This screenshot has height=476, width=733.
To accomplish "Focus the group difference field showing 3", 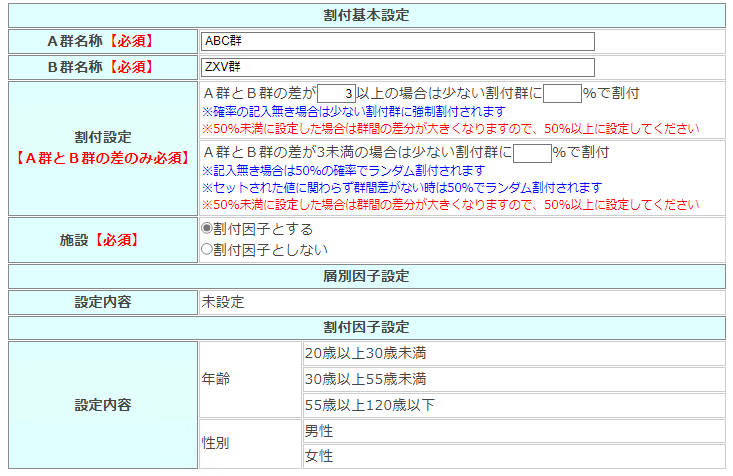I will [337, 94].
